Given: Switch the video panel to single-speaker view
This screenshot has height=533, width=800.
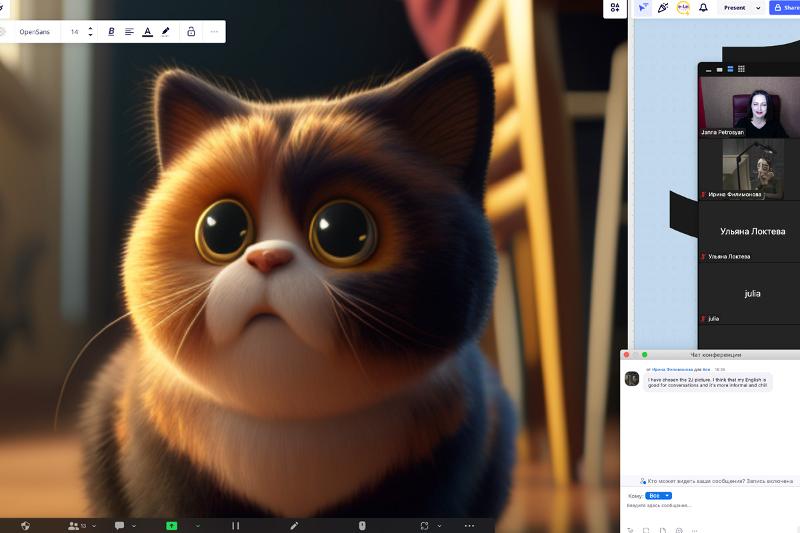Looking at the screenshot, I should click(x=718, y=69).
